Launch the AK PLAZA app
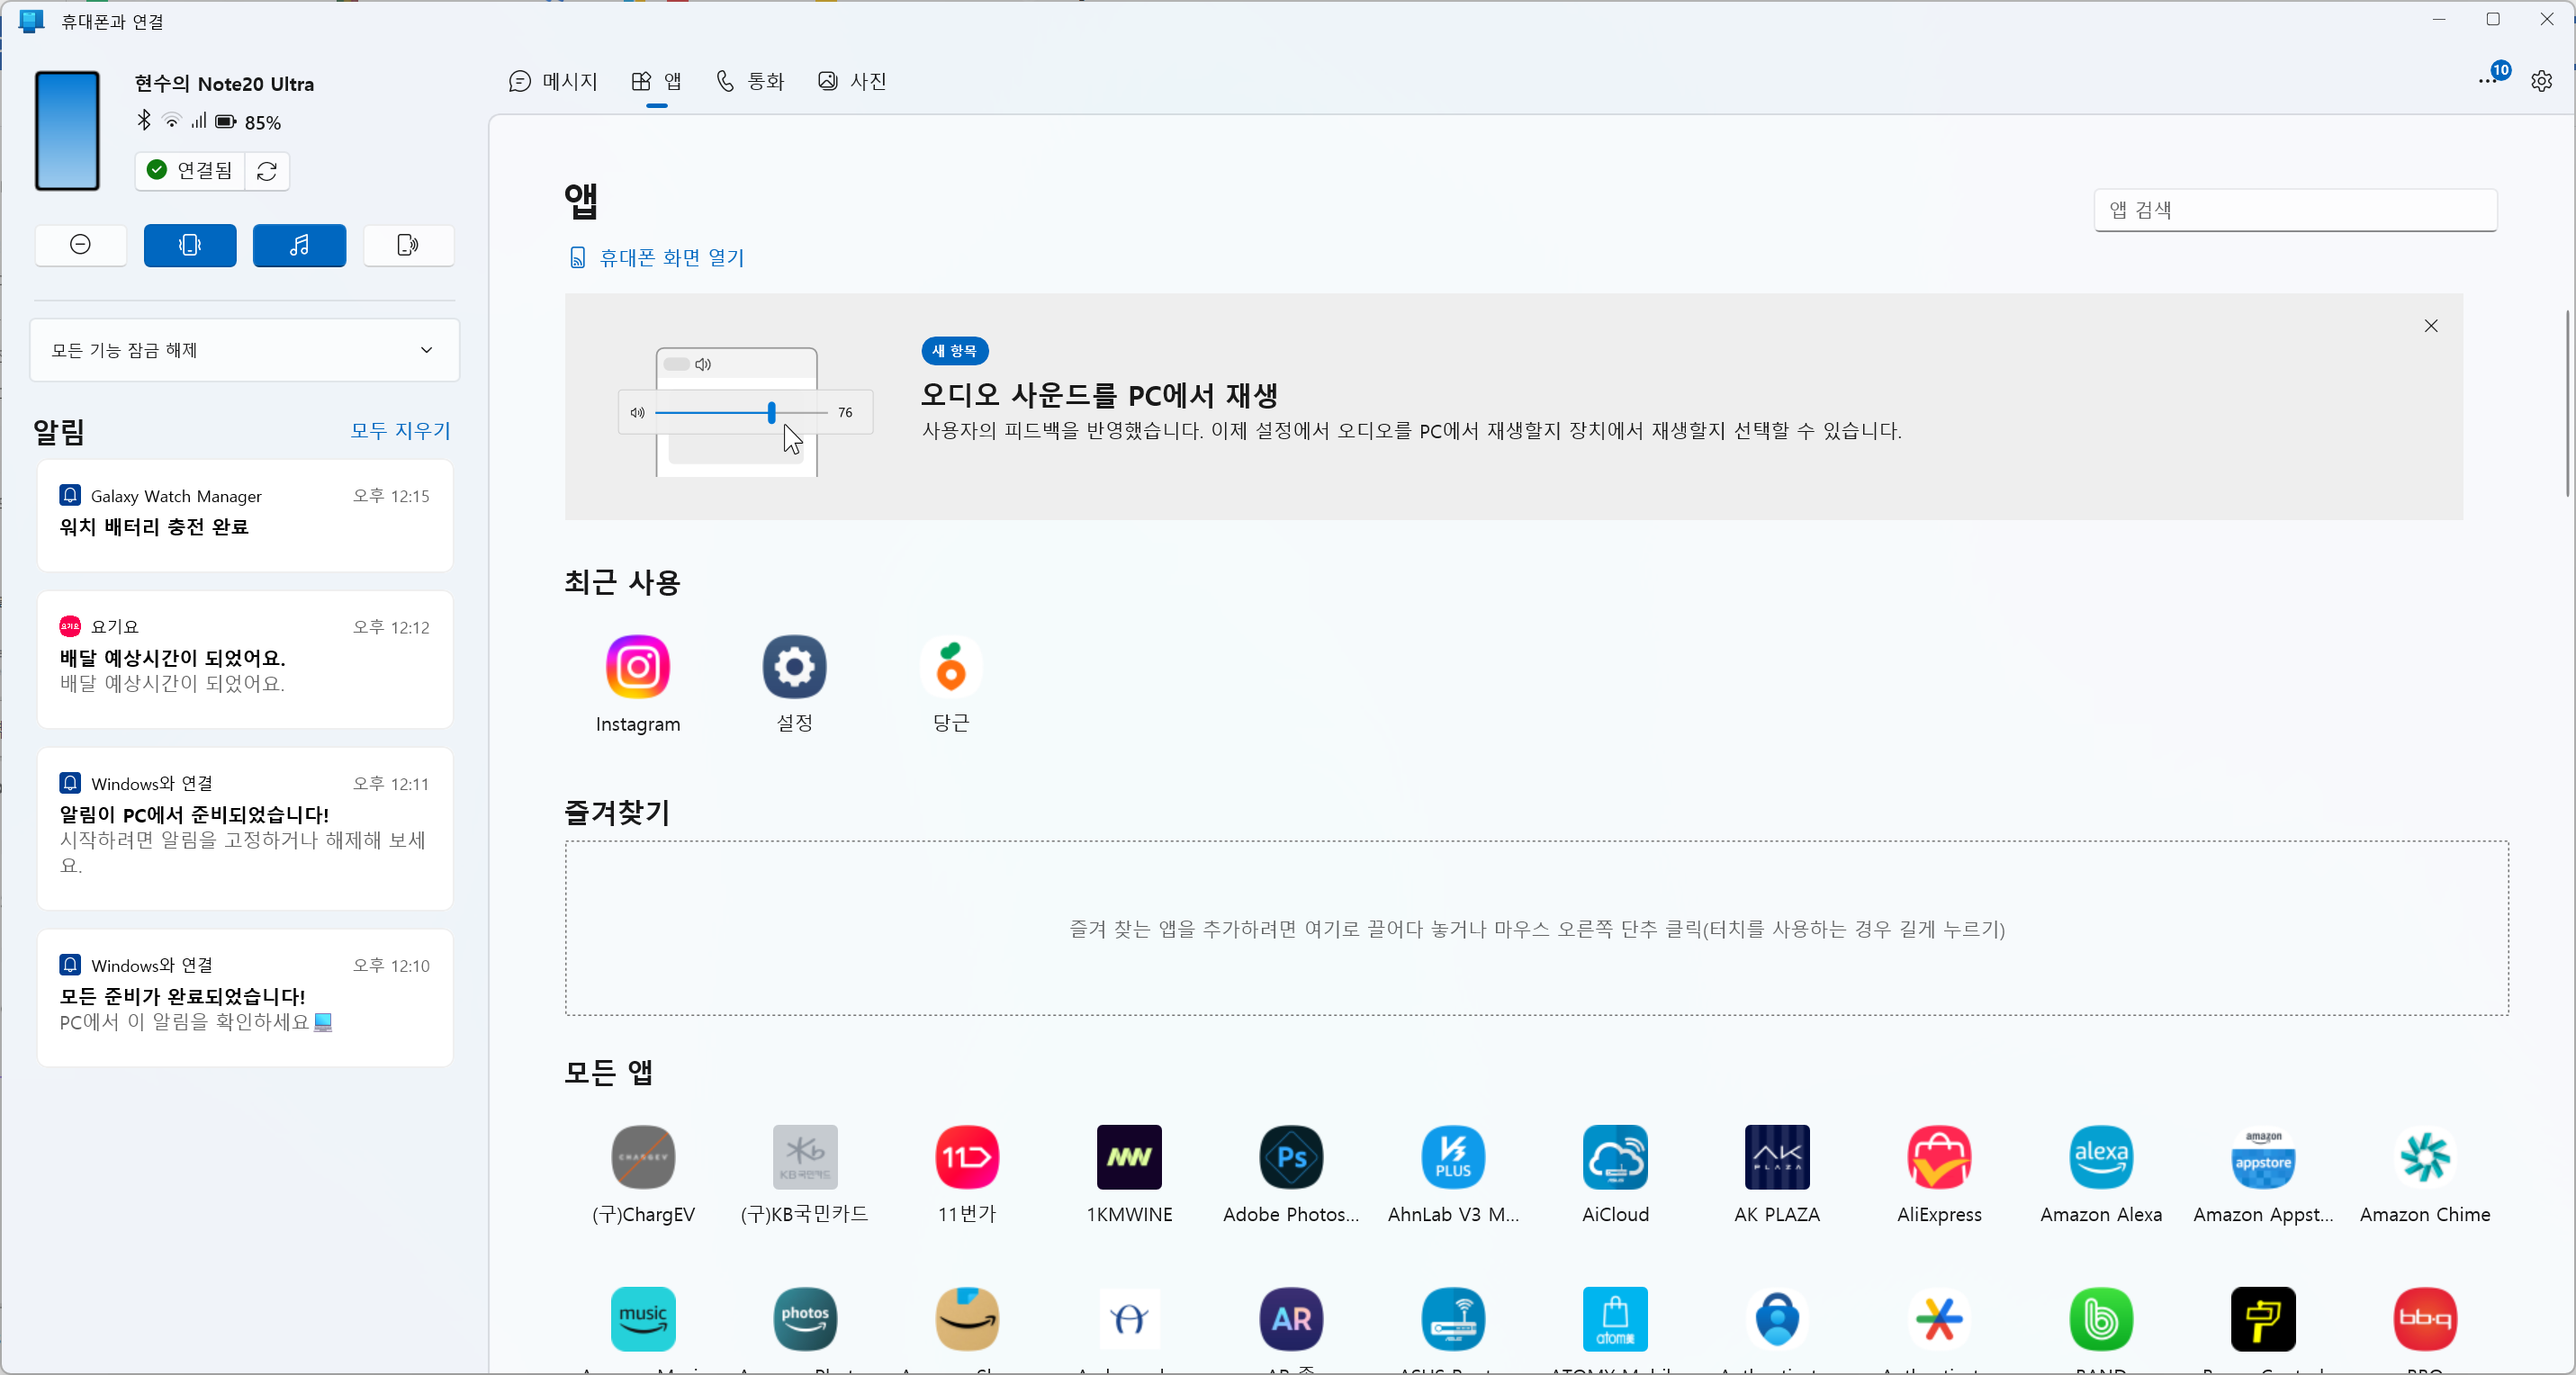 (1777, 1157)
